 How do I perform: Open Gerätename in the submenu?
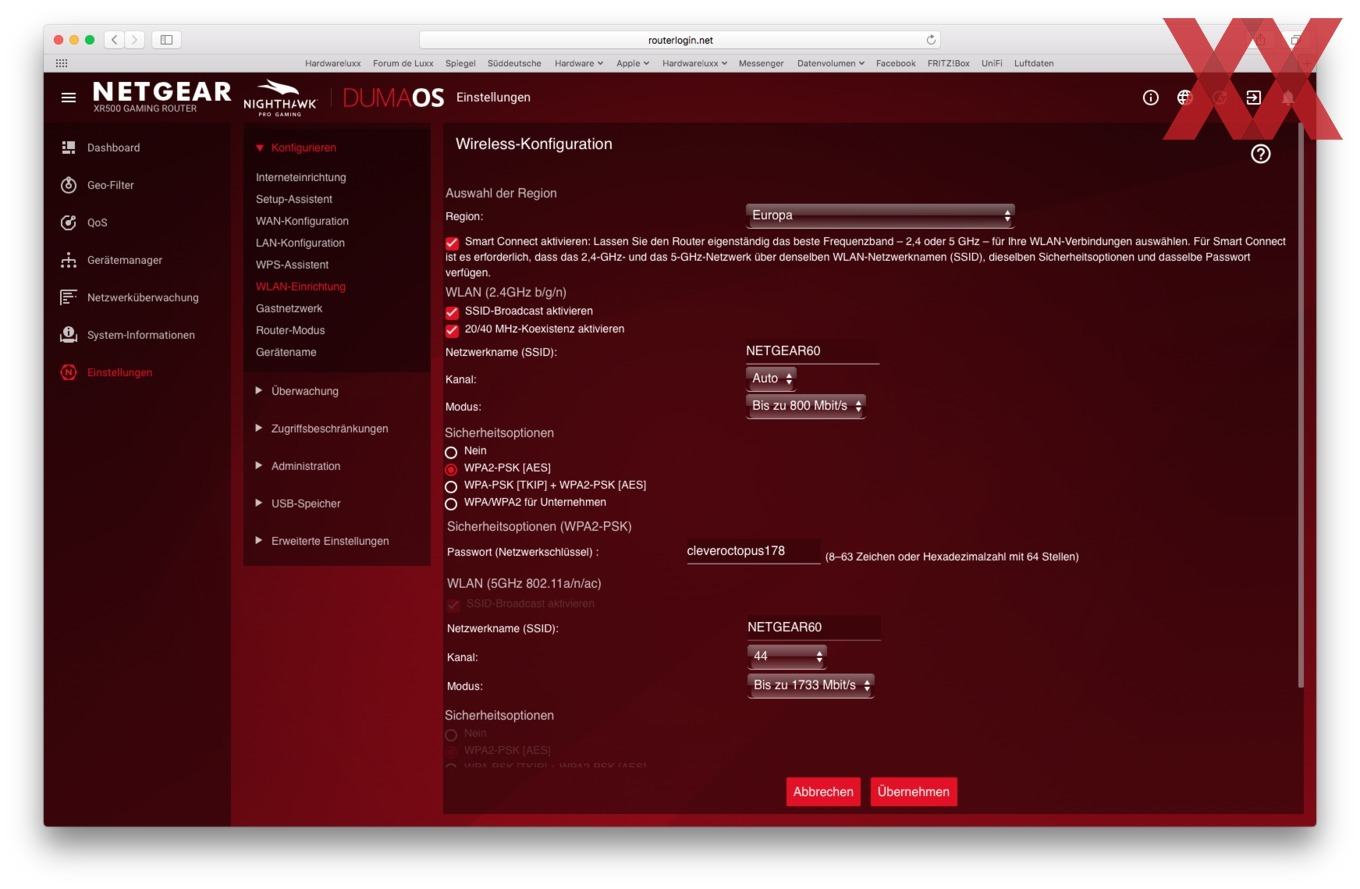pyautogui.click(x=286, y=352)
